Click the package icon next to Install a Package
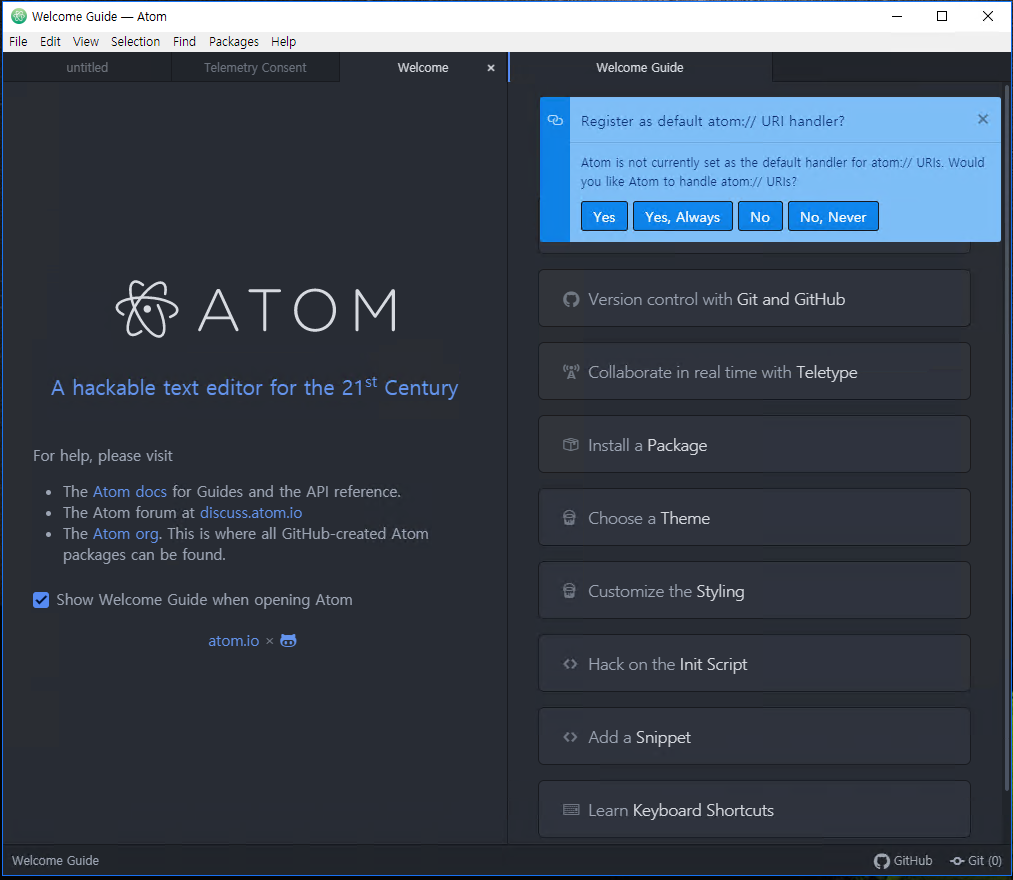1013x880 pixels. pos(571,445)
